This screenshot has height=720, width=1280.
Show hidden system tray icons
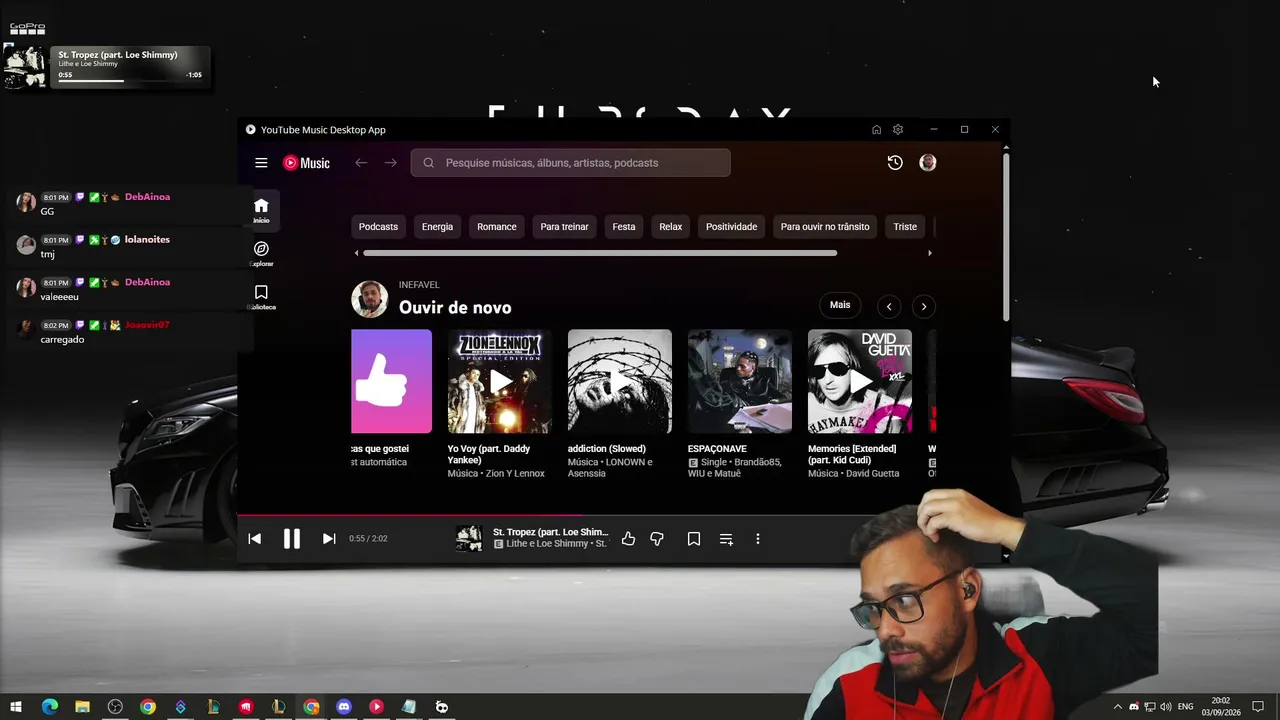(1118, 707)
